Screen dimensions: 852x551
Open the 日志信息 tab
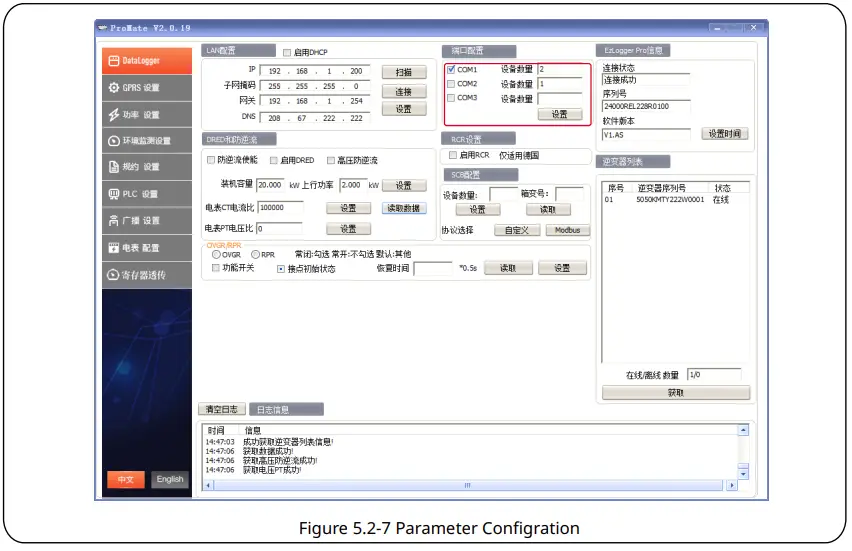coord(286,410)
